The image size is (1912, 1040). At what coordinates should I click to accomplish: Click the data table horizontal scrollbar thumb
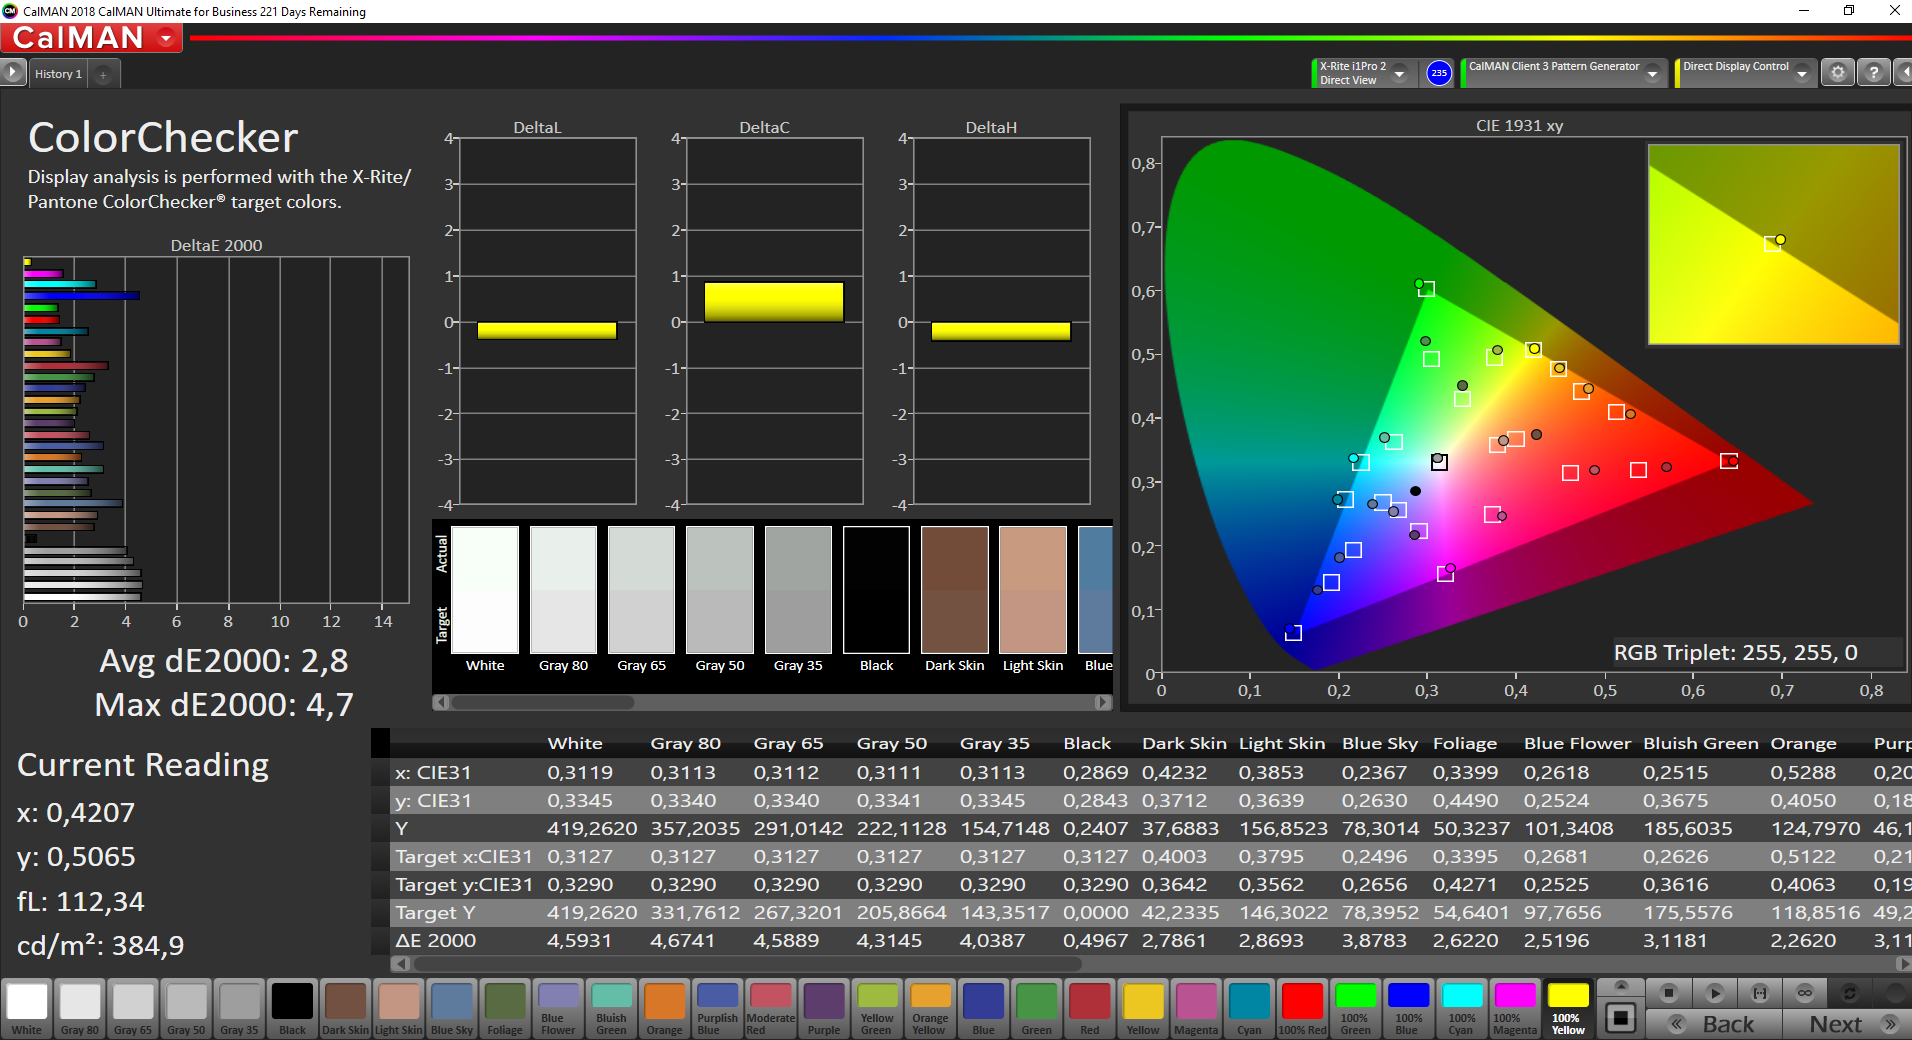point(748,964)
